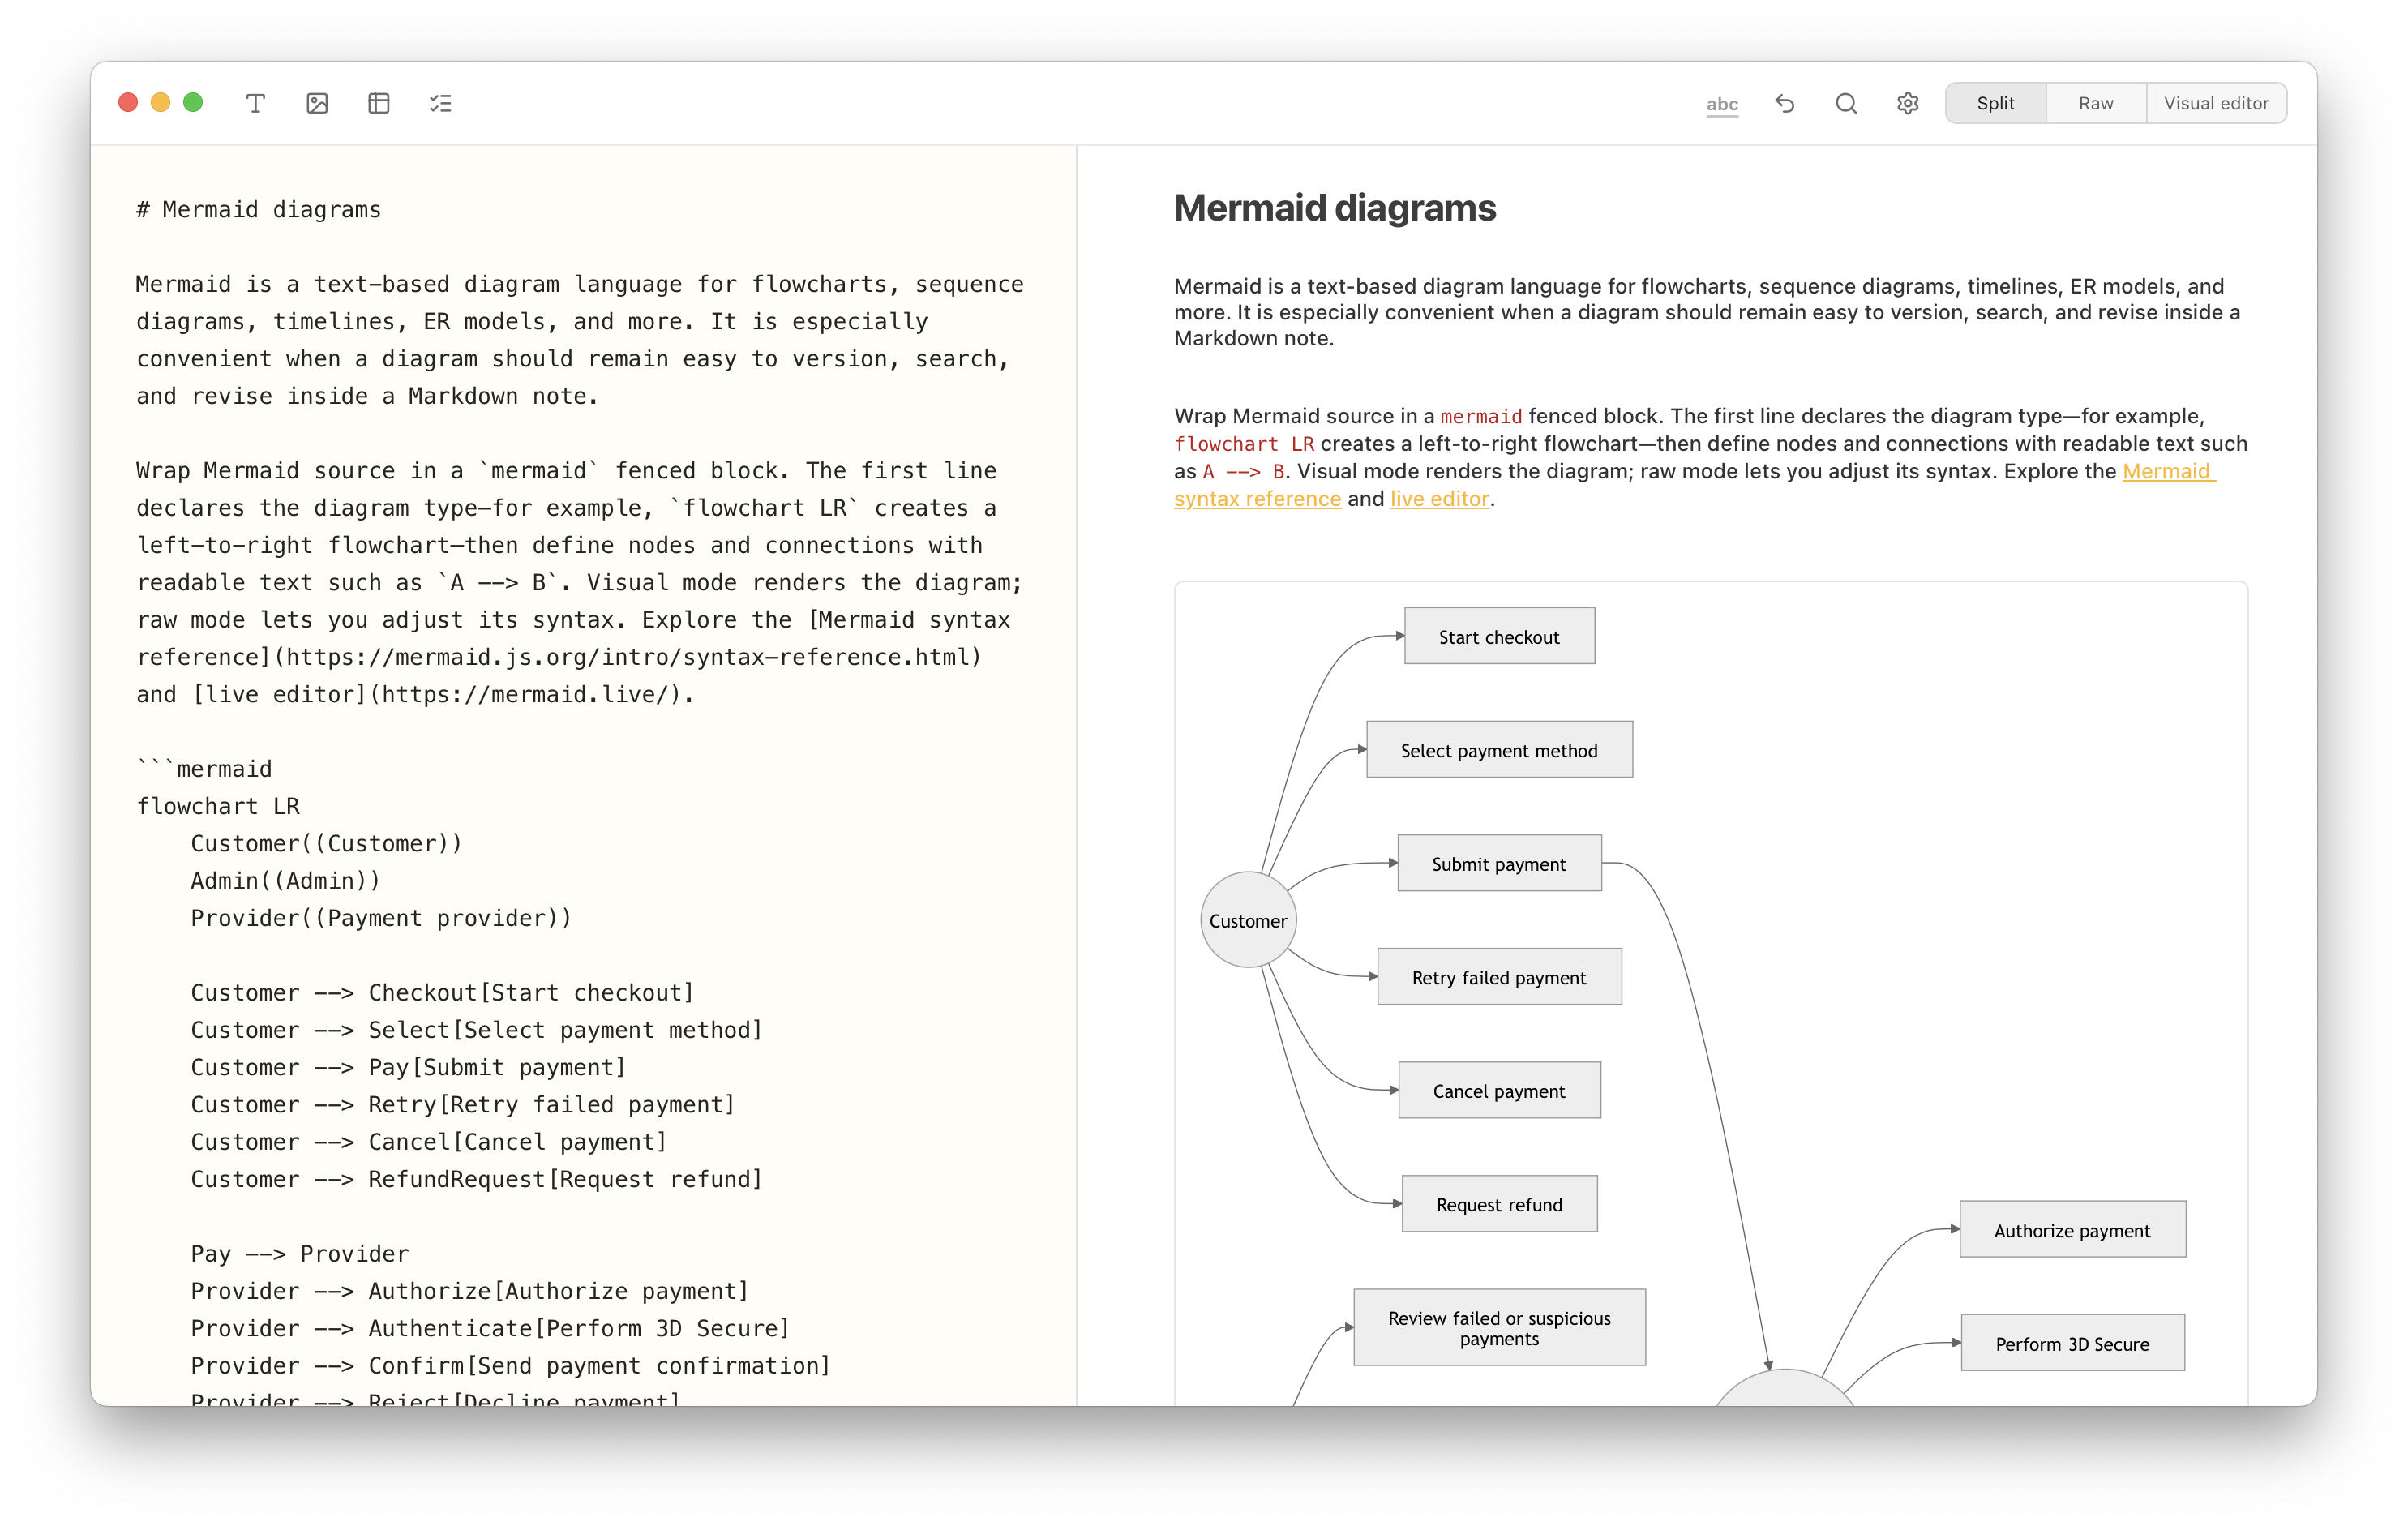Toggle spell check abc icon

(x=1722, y=104)
